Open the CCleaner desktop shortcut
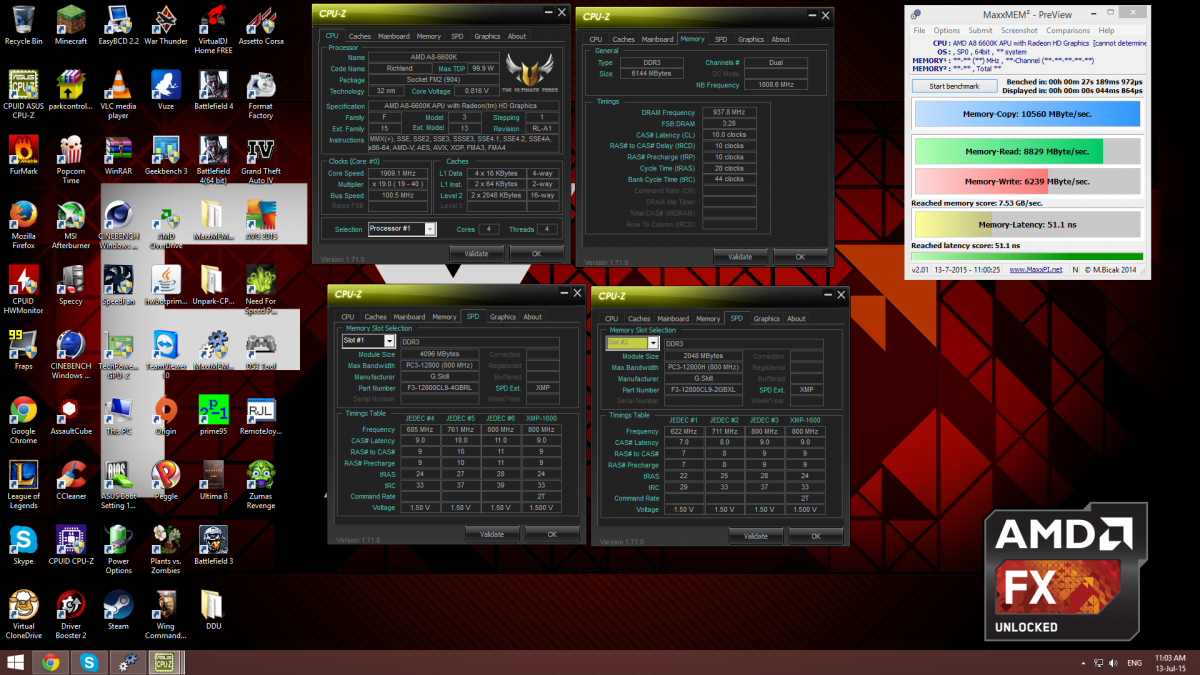Viewport: 1200px width, 675px height. point(70,480)
